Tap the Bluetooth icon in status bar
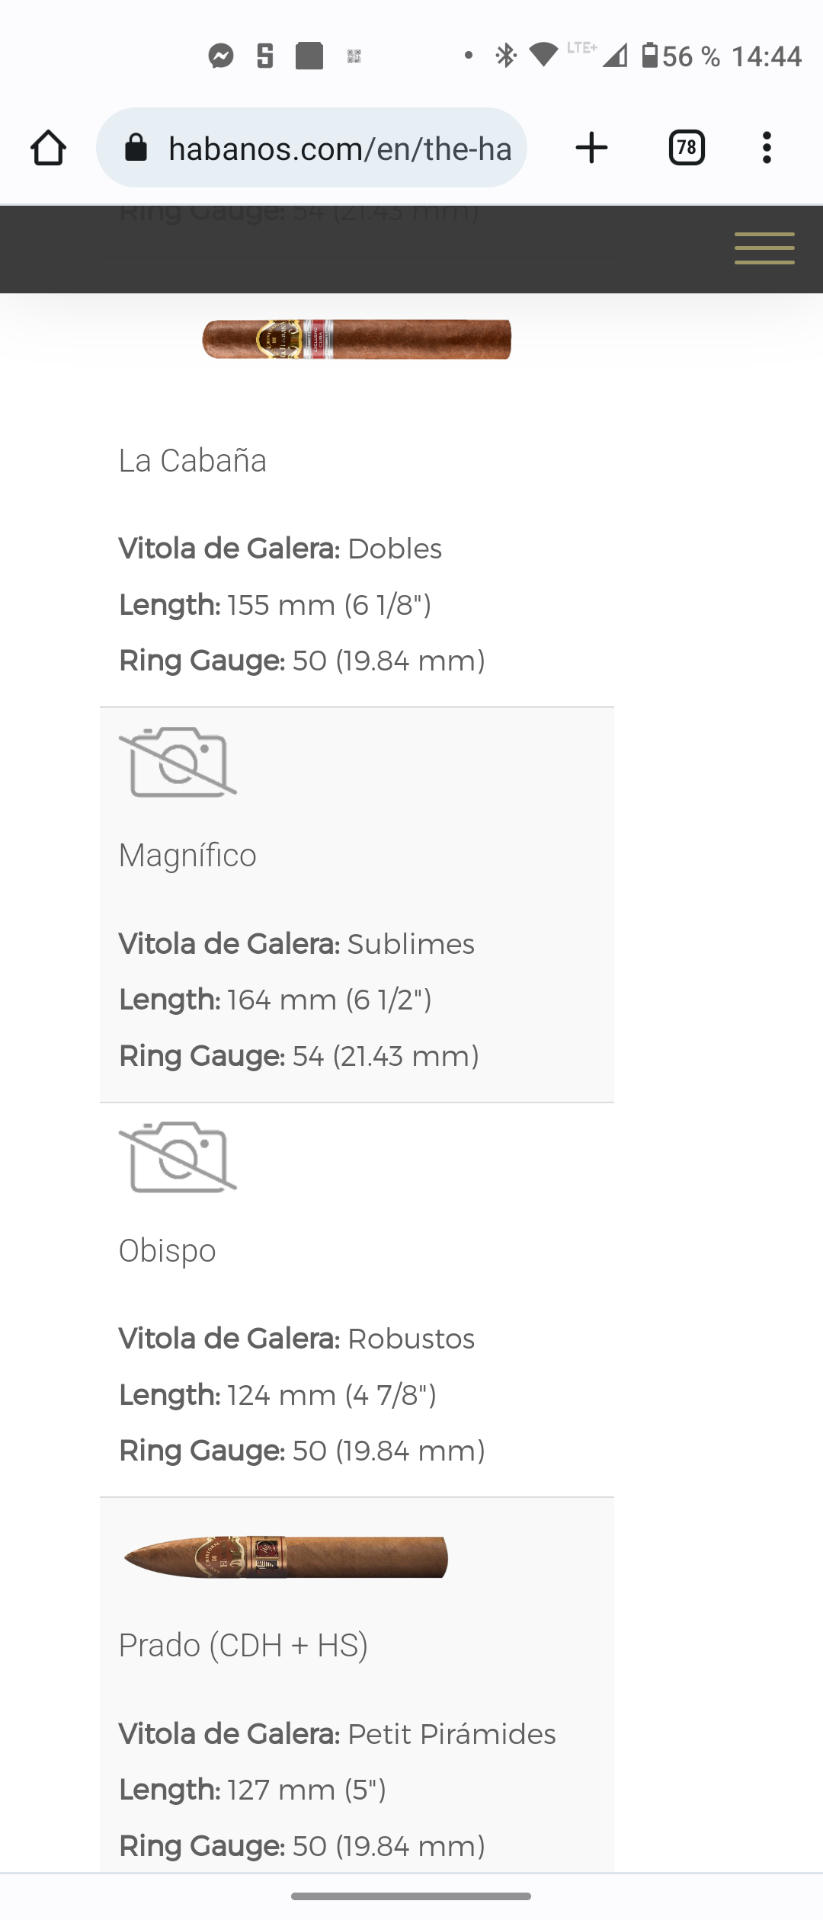 (506, 56)
